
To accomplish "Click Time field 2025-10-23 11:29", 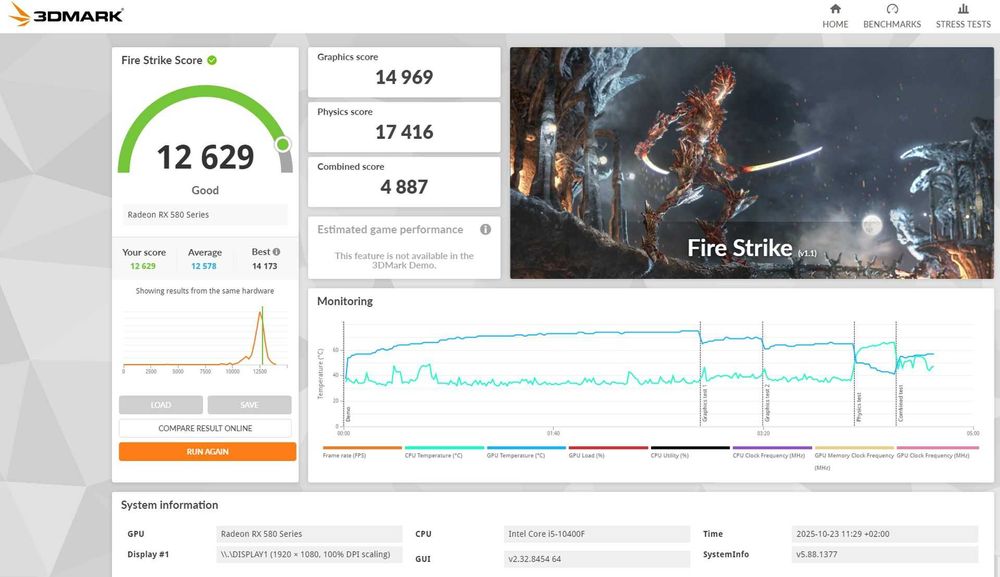I will click(885, 534).
